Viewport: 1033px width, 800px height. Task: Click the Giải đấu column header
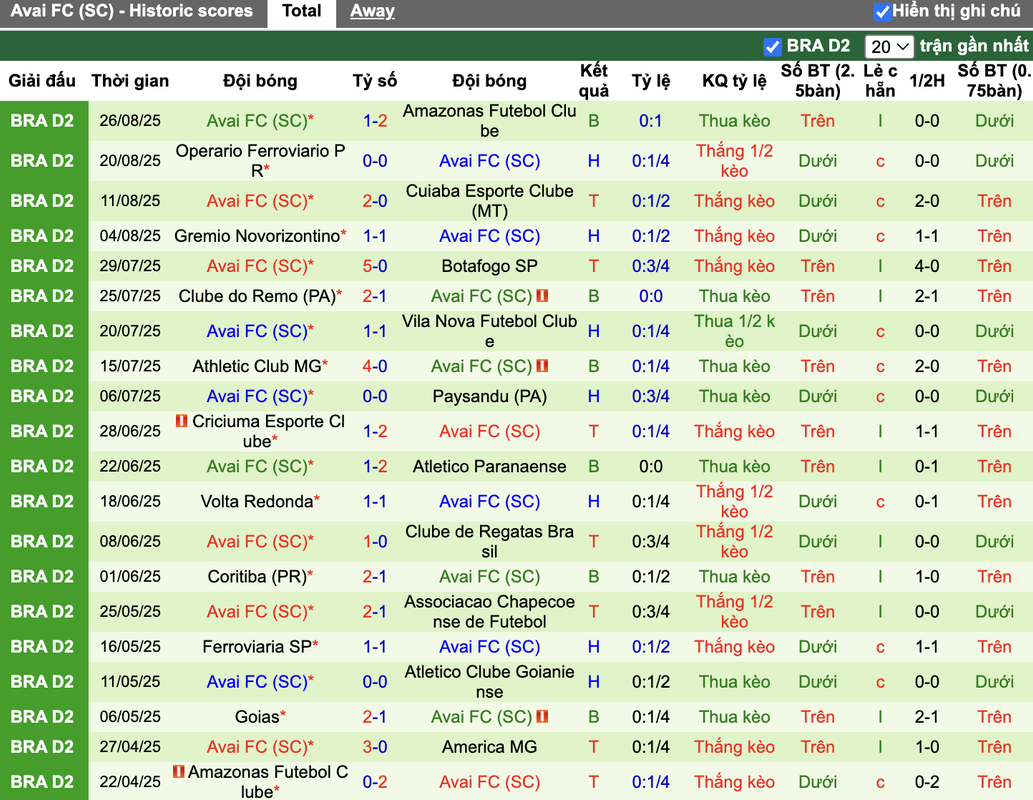[42, 80]
